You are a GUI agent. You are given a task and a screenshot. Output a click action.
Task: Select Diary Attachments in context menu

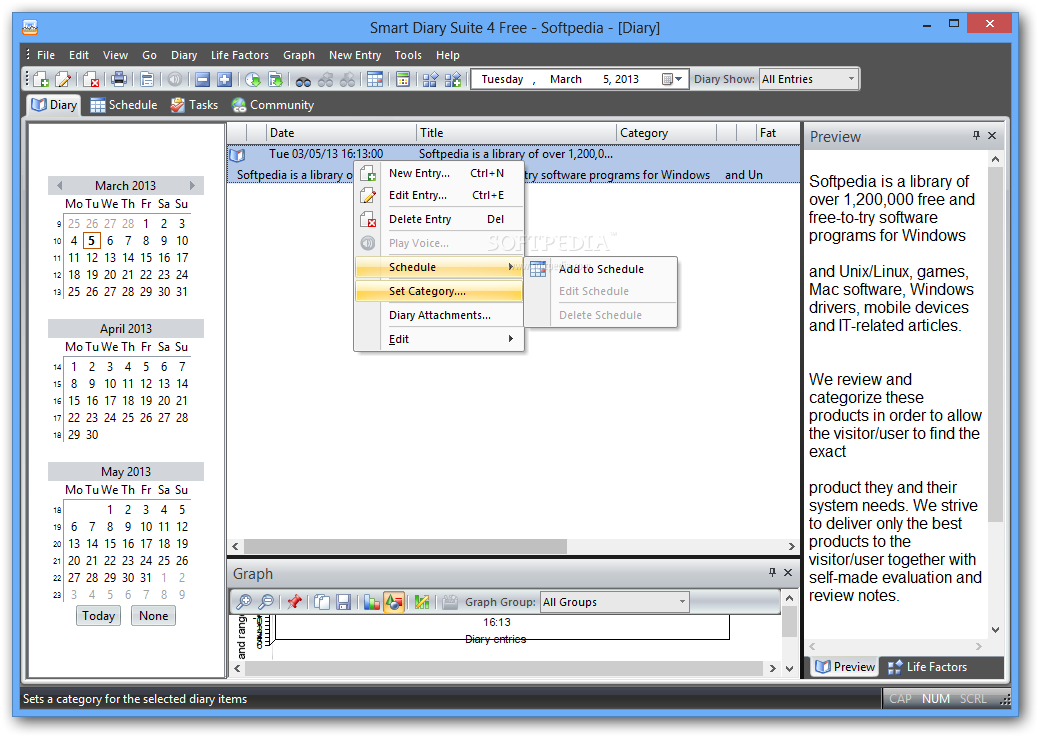click(x=439, y=315)
